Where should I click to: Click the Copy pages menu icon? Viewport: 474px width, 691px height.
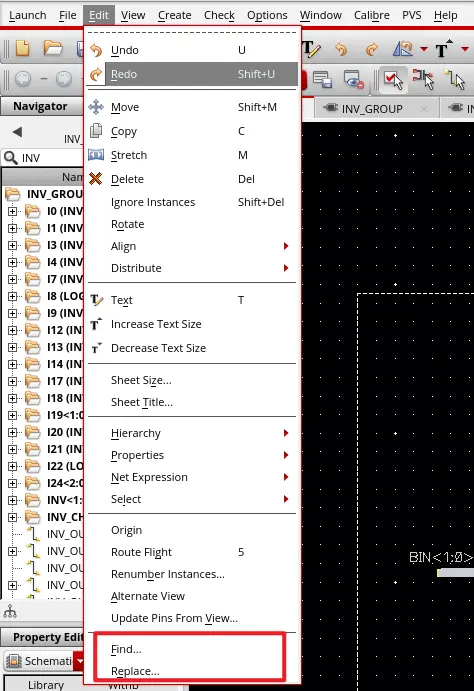96,131
